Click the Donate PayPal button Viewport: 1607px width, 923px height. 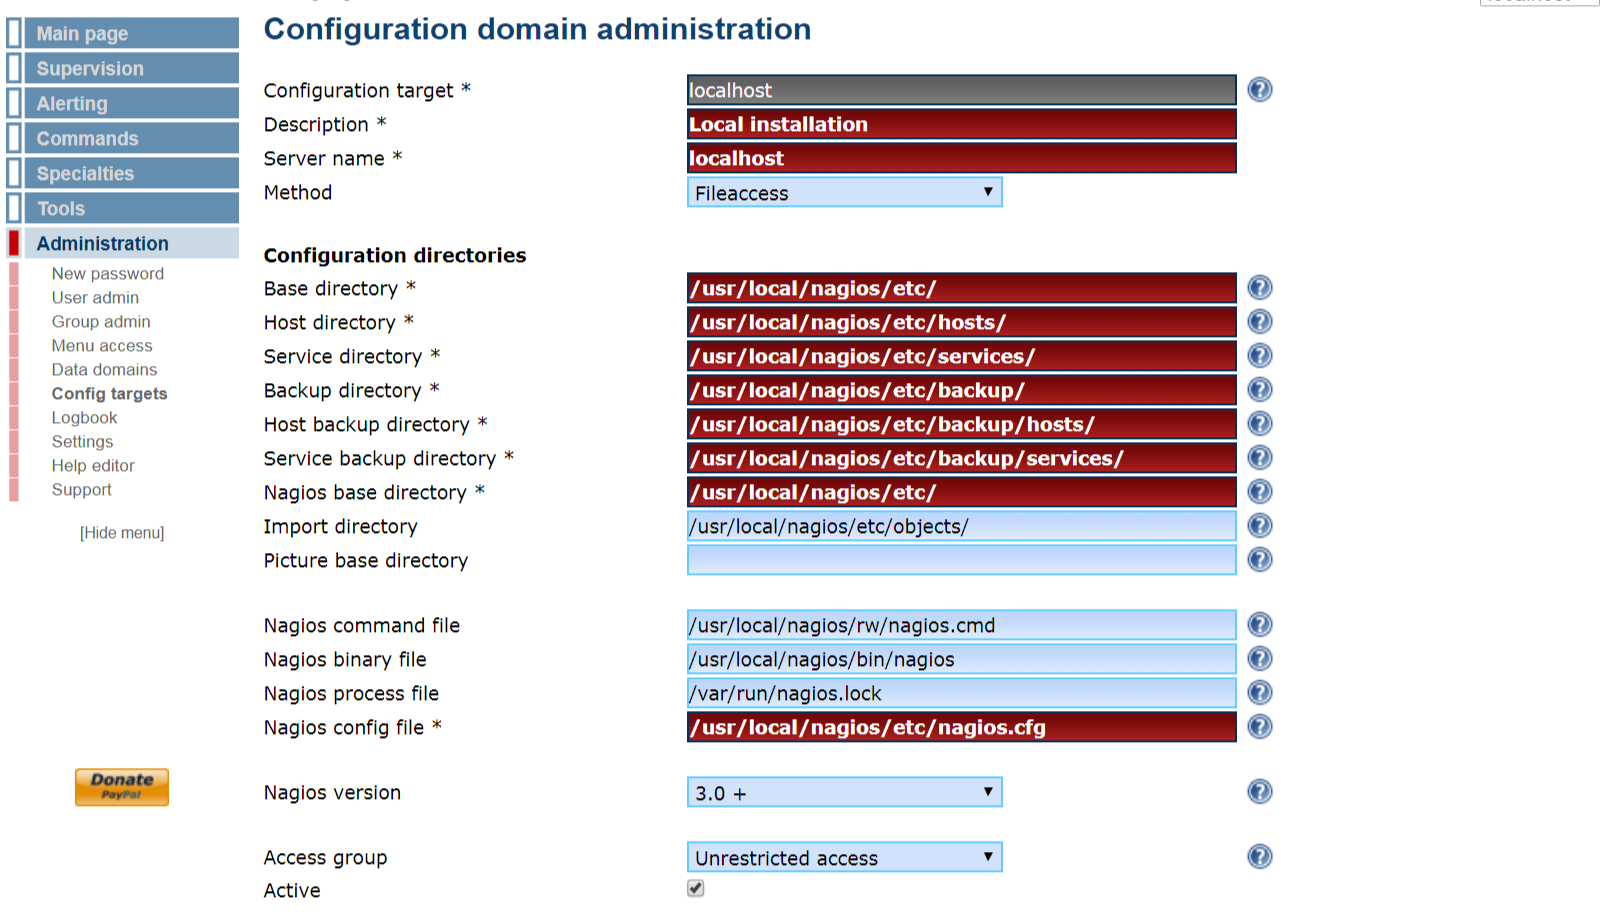(122, 786)
